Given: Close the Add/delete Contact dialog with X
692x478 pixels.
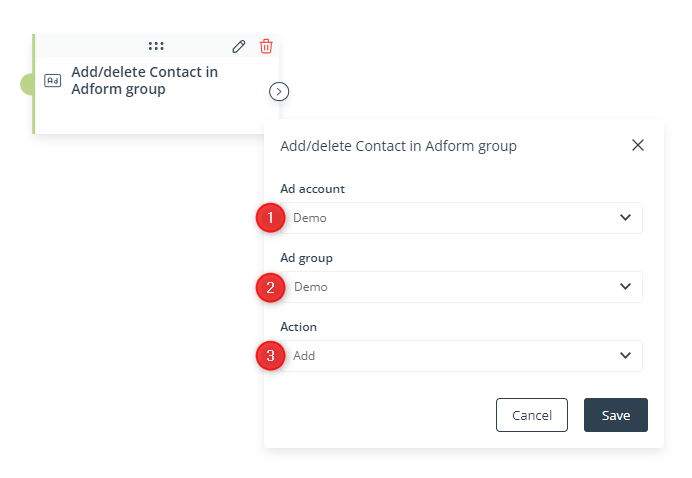Looking at the screenshot, I should [x=638, y=145].
